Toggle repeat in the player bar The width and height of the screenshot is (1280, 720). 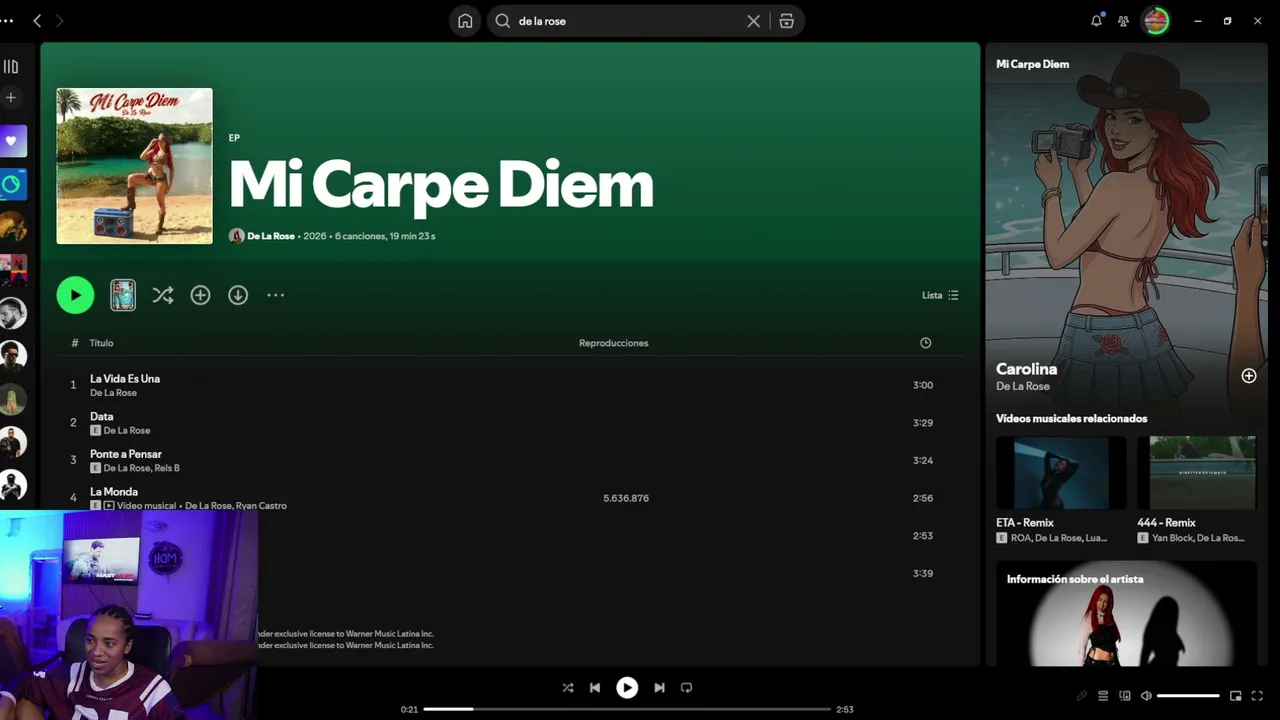click(x=686, y=688)
